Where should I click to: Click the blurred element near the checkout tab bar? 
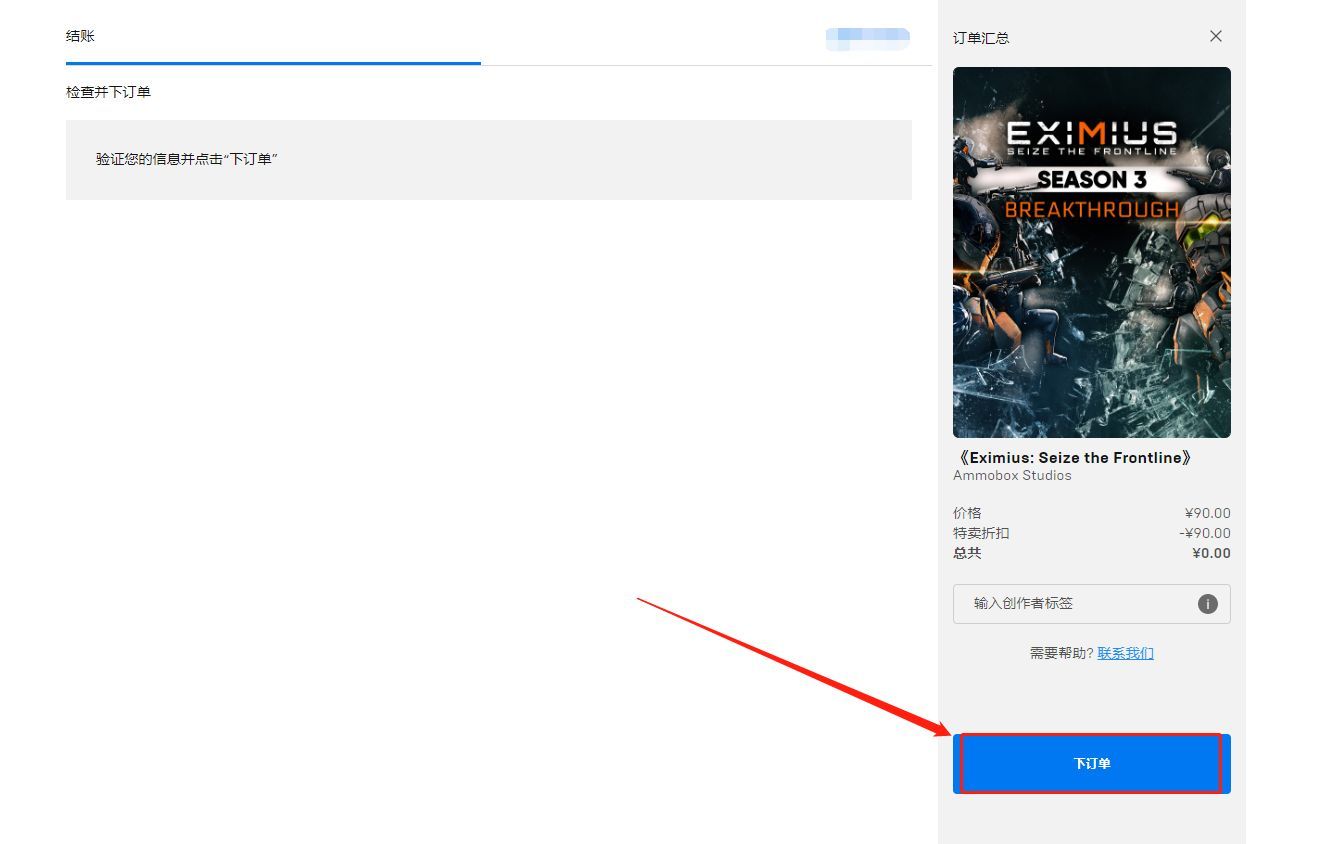(866, 38)
